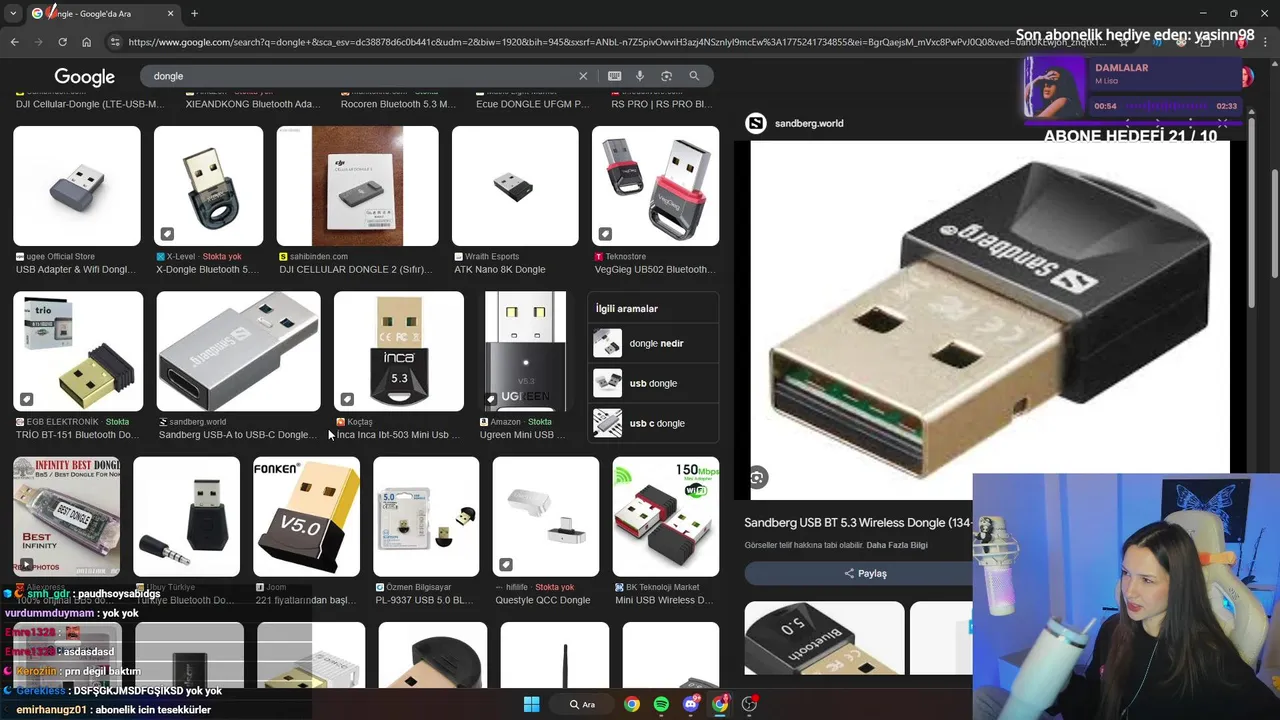
Task: Go back using browser back arrow
Action: pos(14,42)
